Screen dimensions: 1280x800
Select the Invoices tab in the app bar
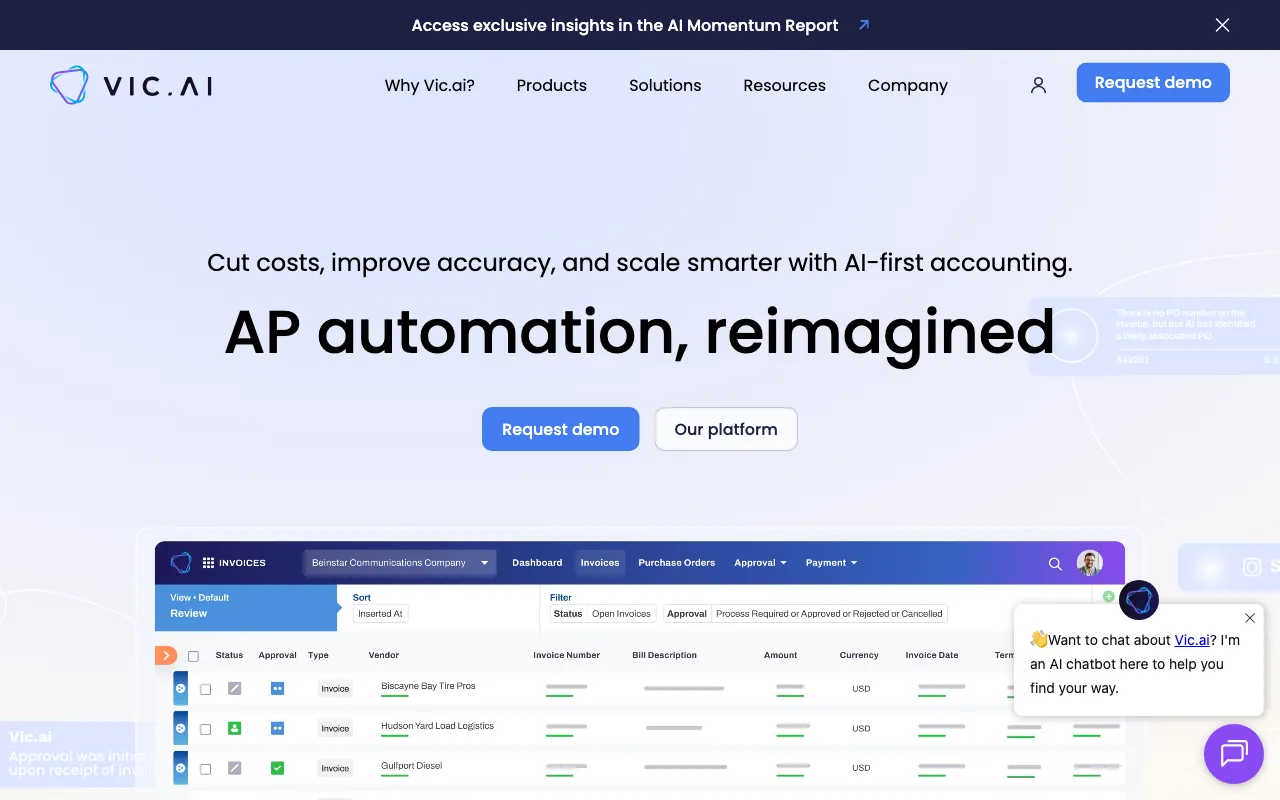pos(600,563)
